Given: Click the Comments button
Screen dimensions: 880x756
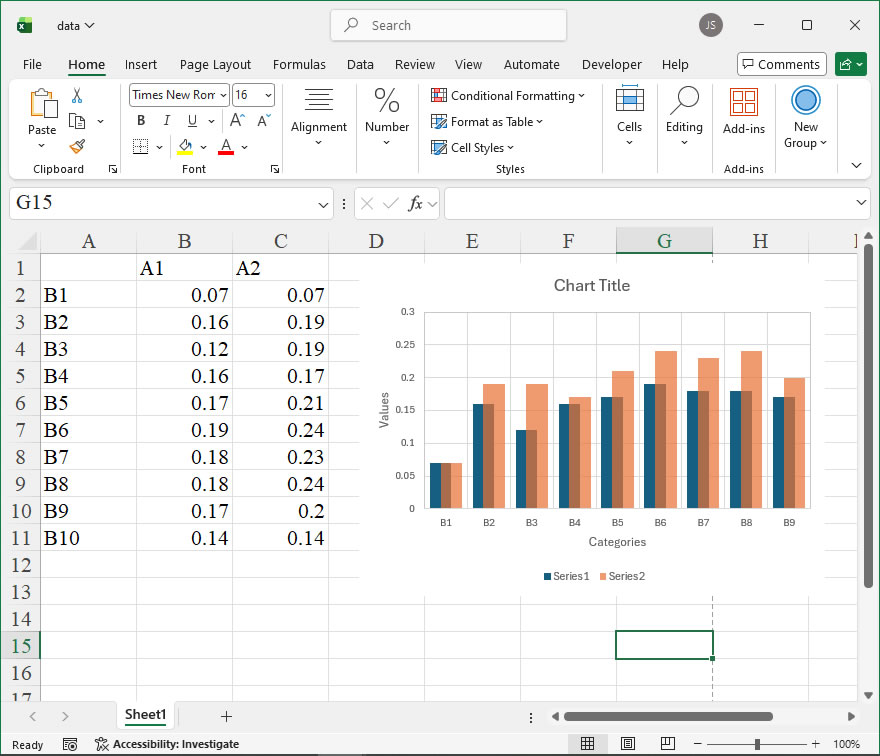Looking at the screenshot, I should [781, 65].
